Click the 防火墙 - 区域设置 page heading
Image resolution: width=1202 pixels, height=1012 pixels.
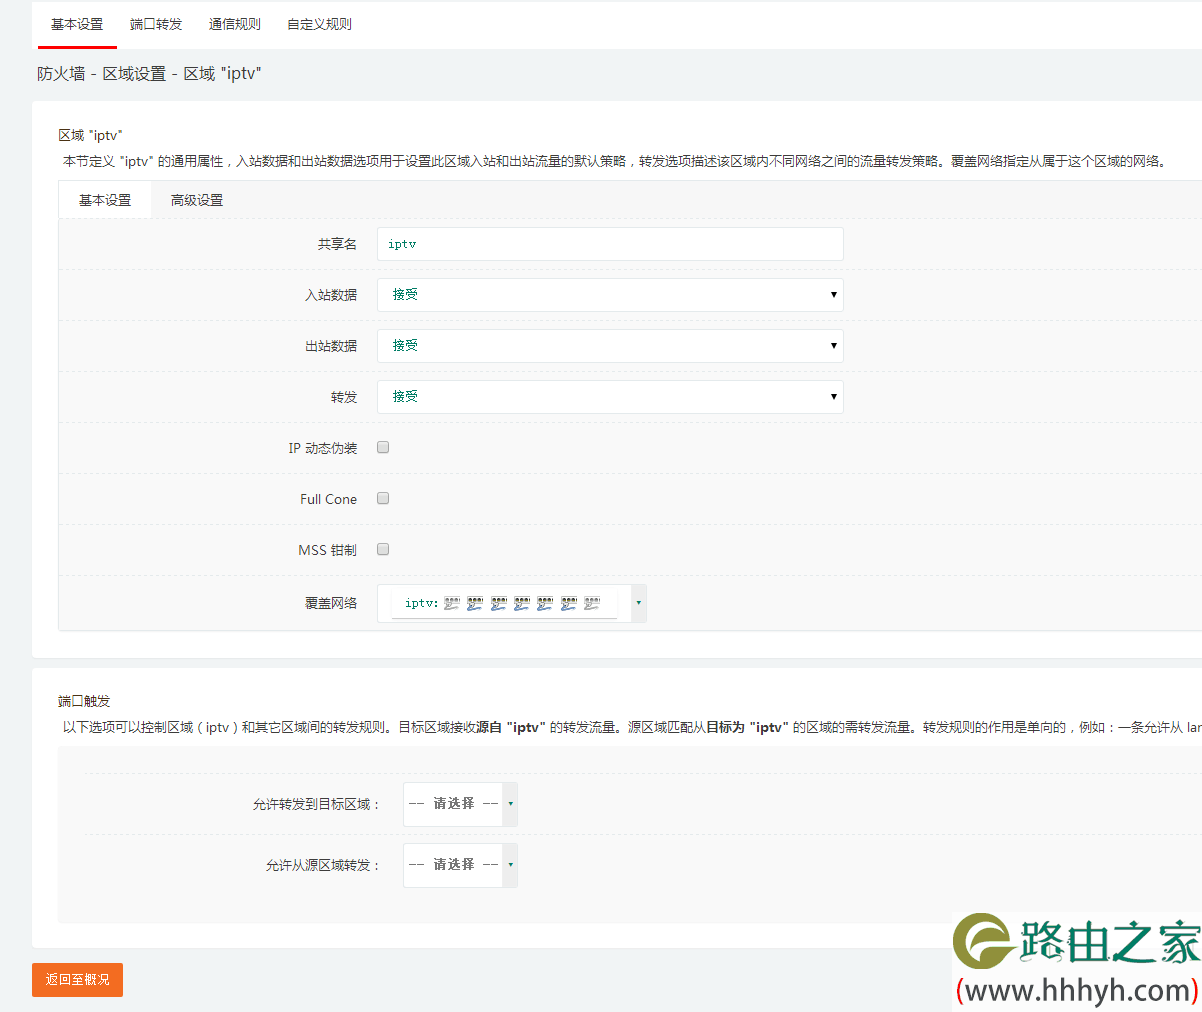(x=149, y=74)
